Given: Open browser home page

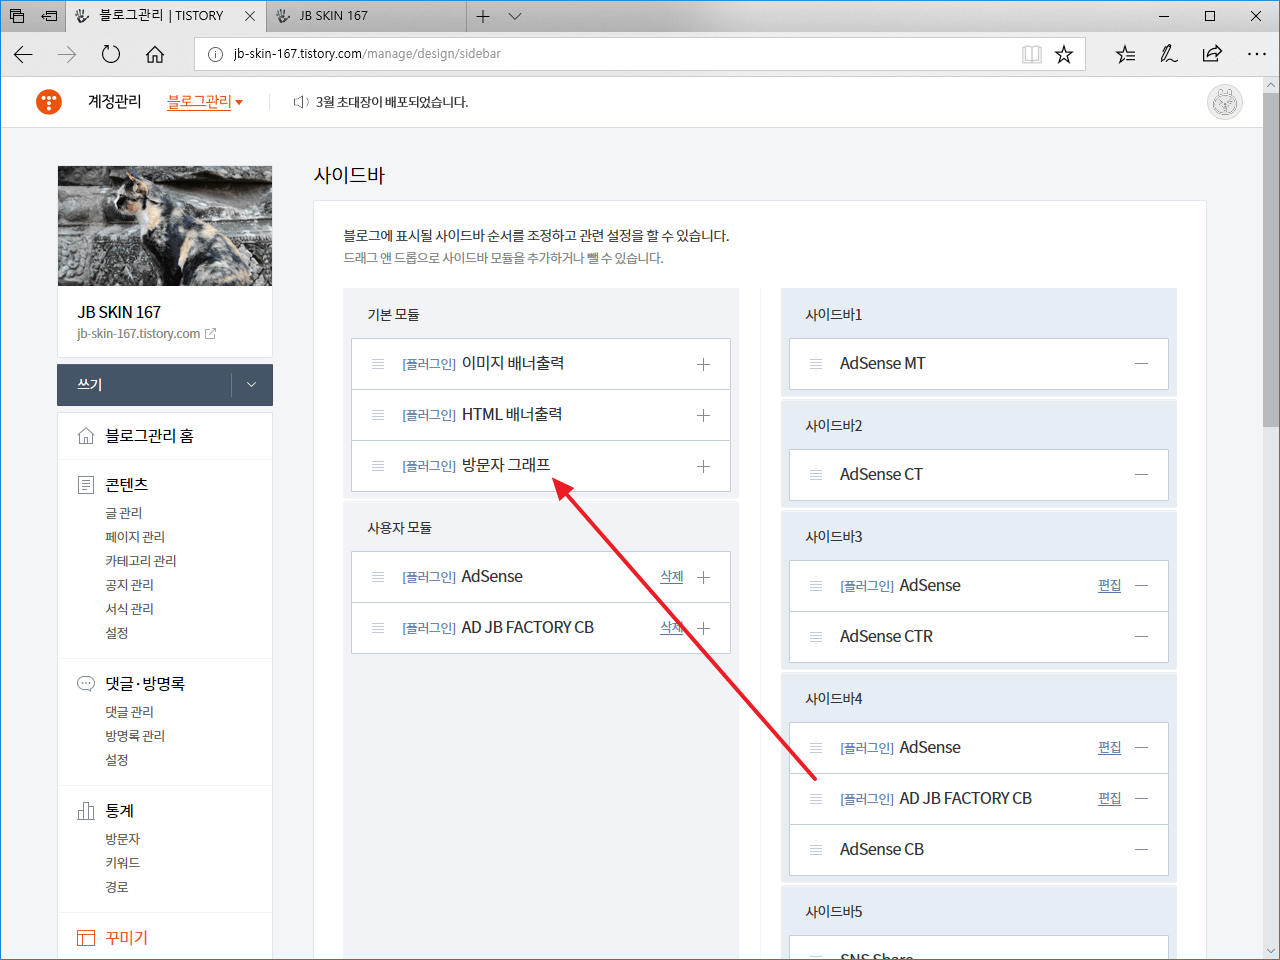Looking at the screenshot, I should point(155,54).
